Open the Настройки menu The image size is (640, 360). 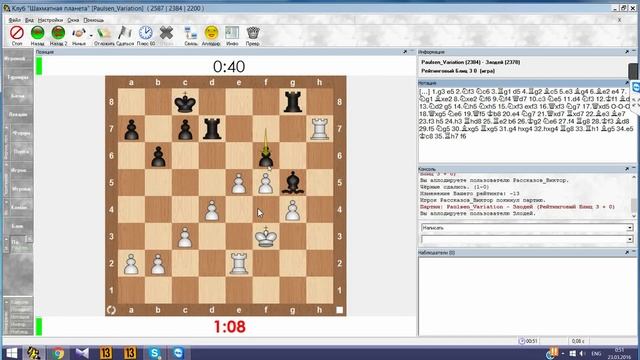(51, 20)
